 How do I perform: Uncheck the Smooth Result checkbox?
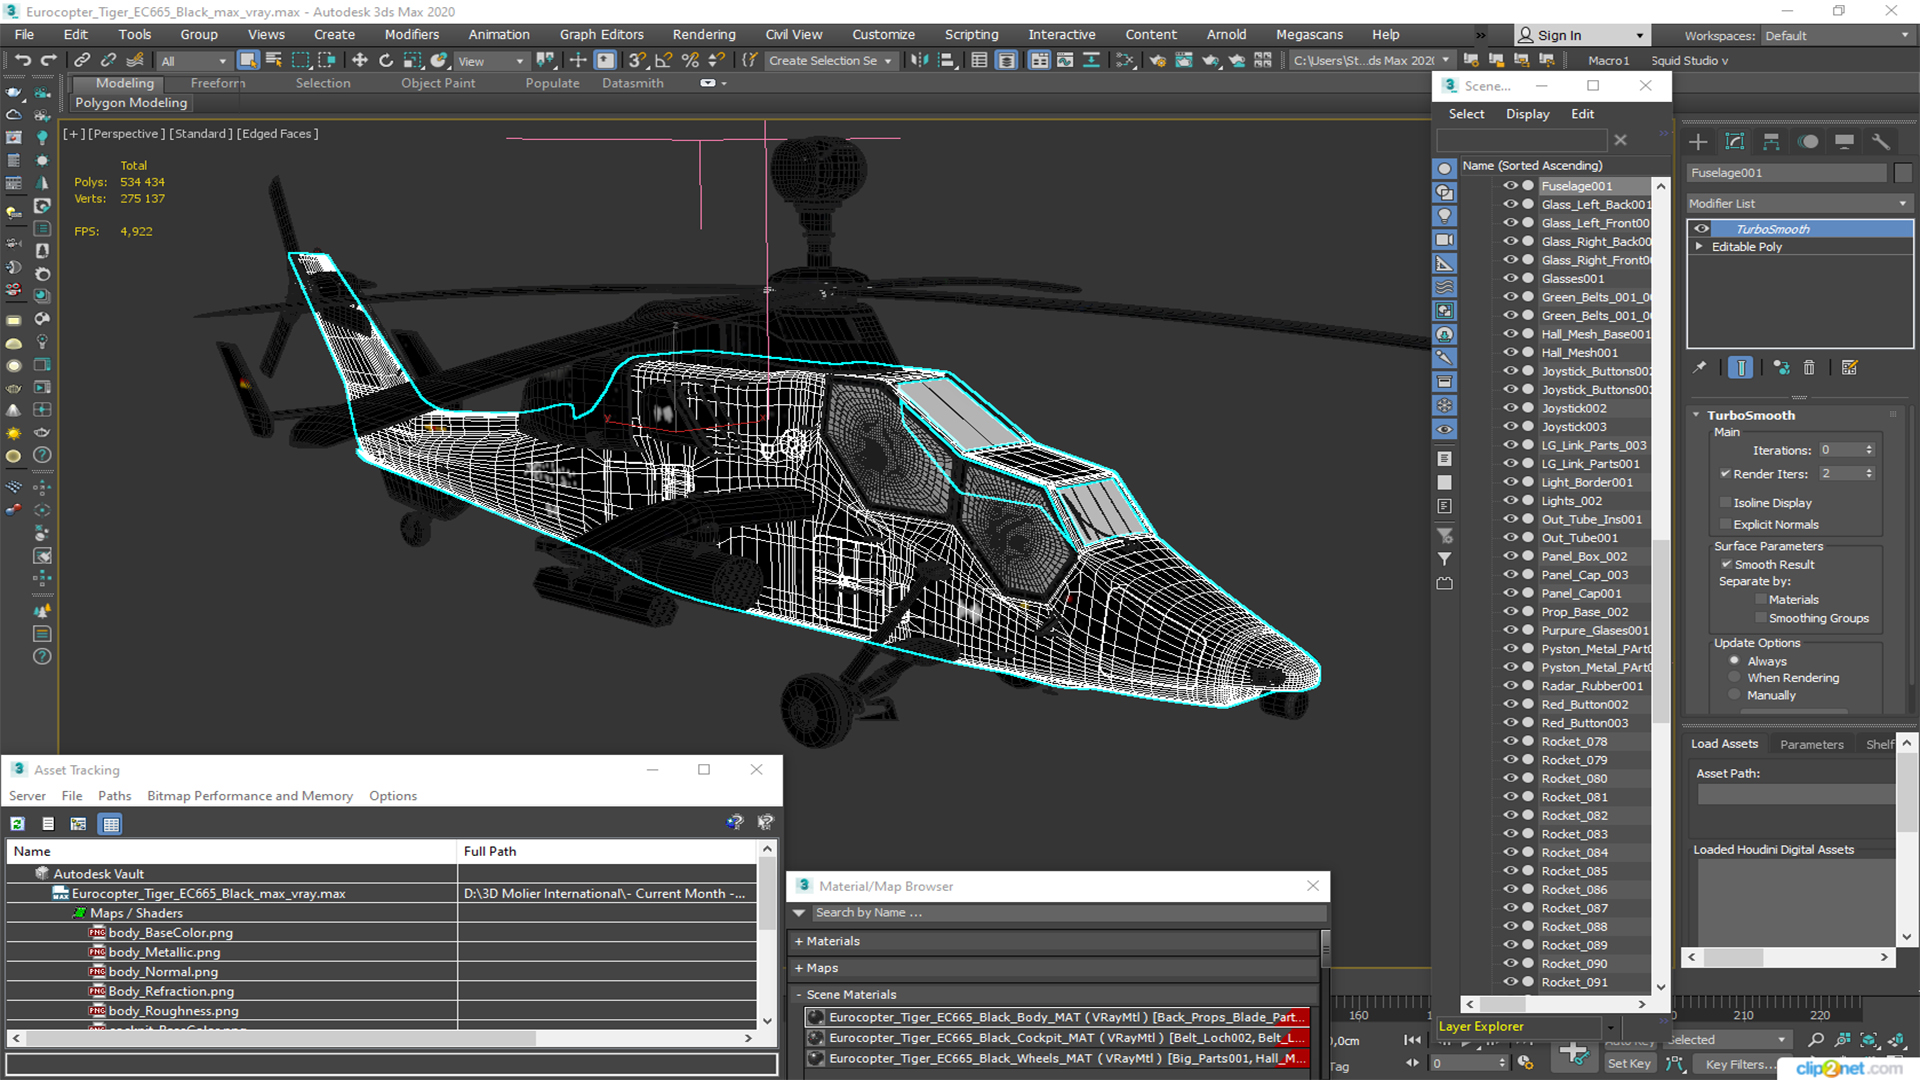1726,565
